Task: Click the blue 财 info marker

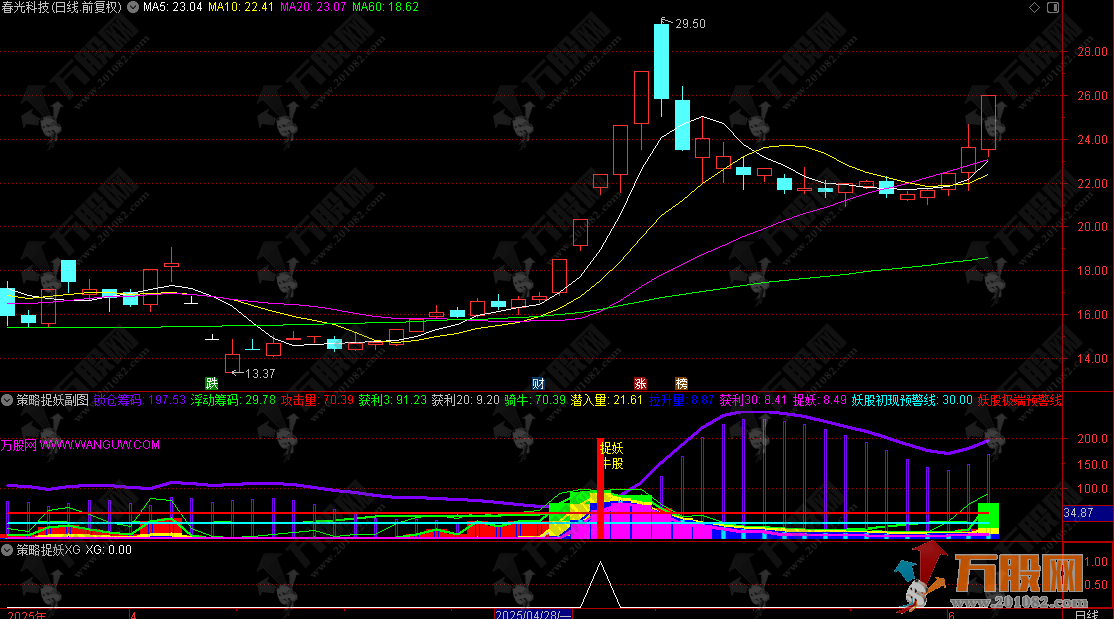Action: [x=538, y=383]
